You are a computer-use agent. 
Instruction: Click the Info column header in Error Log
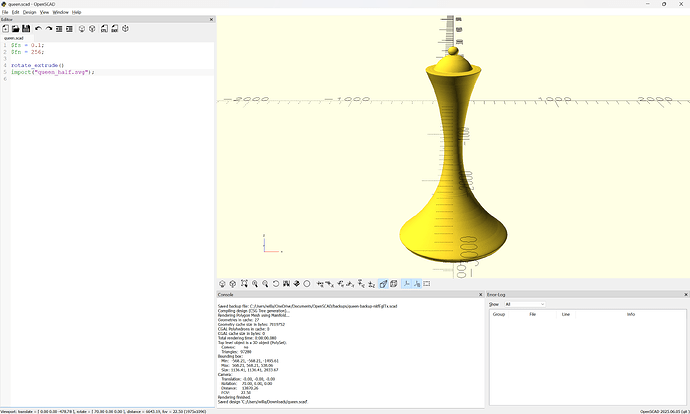631,314
